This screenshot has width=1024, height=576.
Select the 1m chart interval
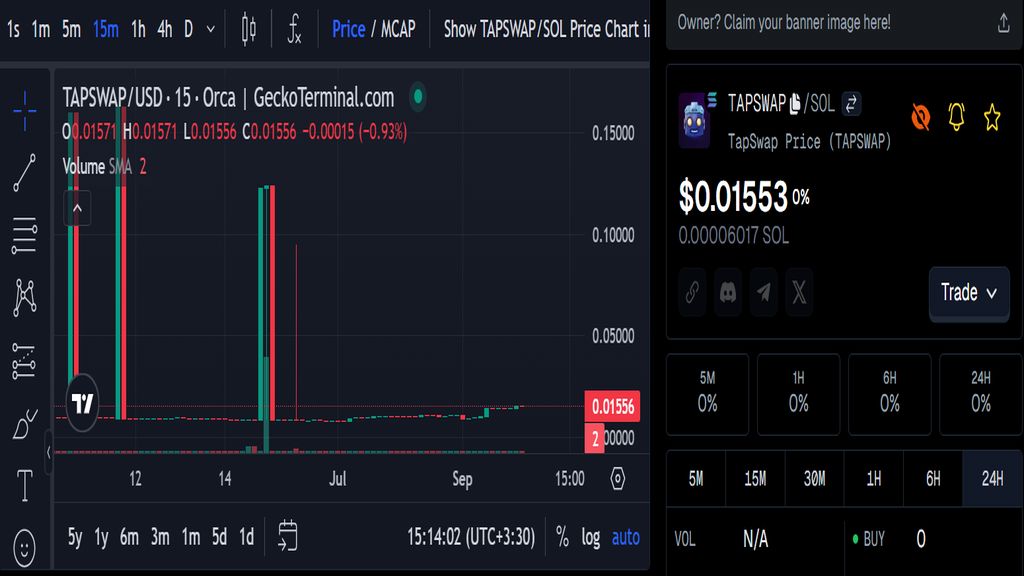[40, 29]
